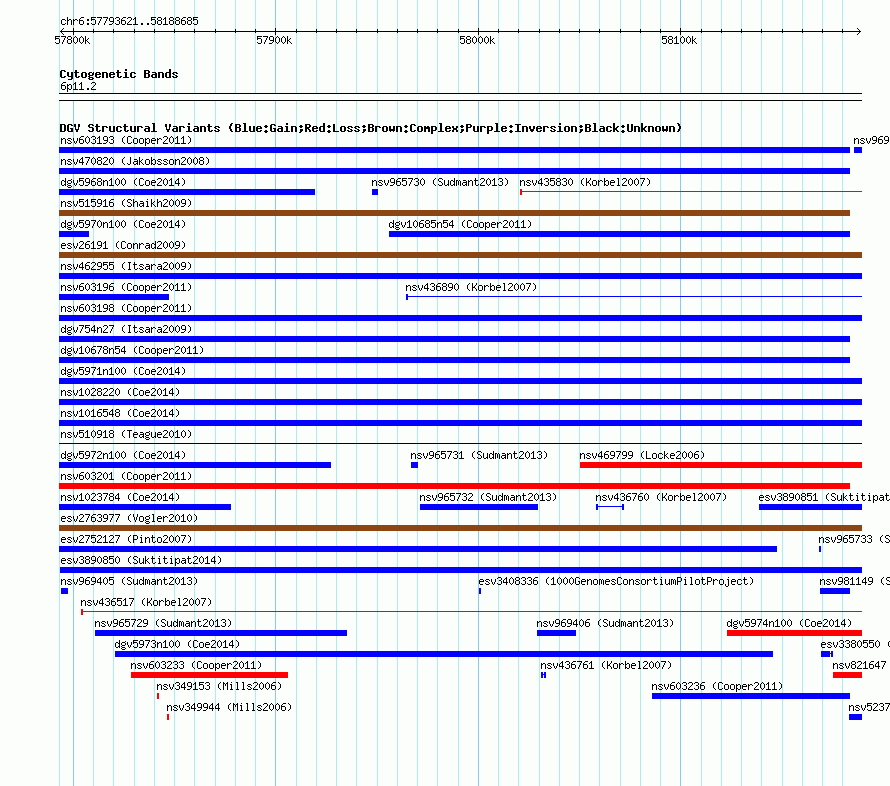Click the dgv5970n100 (Coe2014) label

click(123, 224)
